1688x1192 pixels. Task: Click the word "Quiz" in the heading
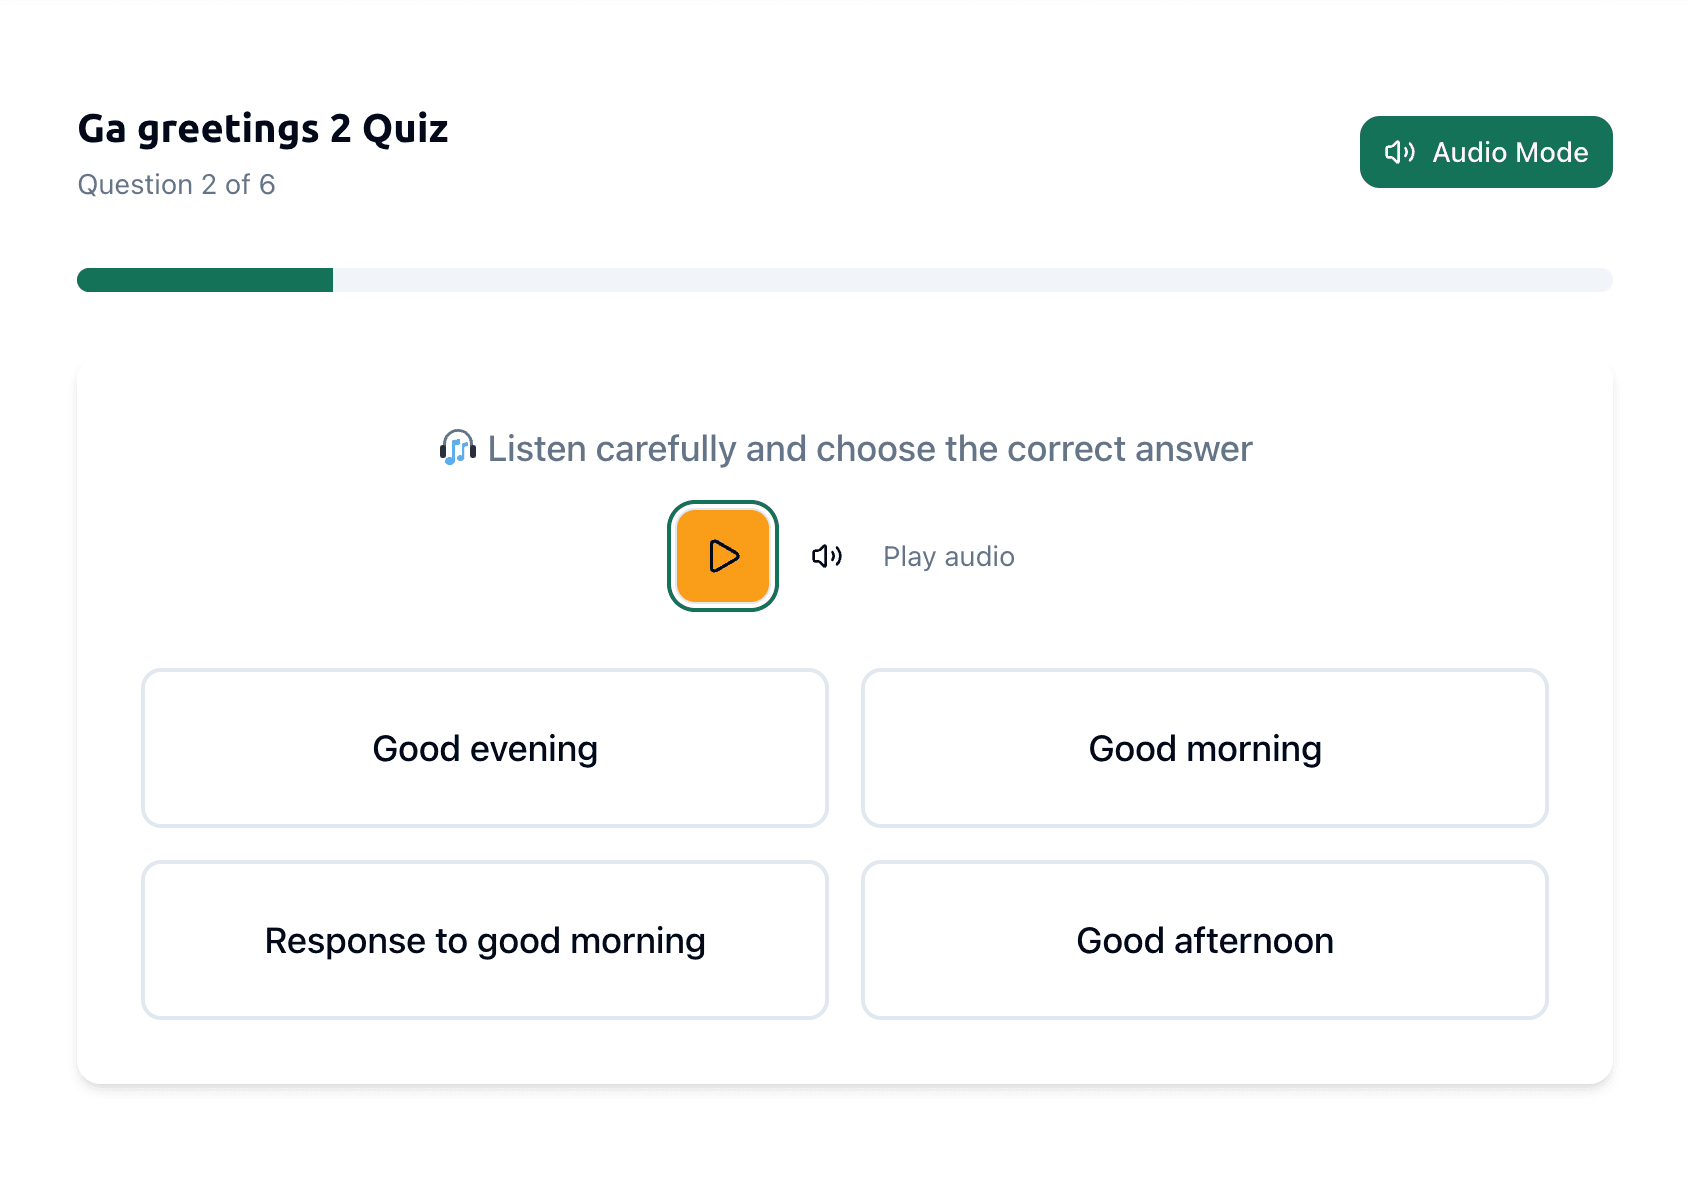[405, 129]
